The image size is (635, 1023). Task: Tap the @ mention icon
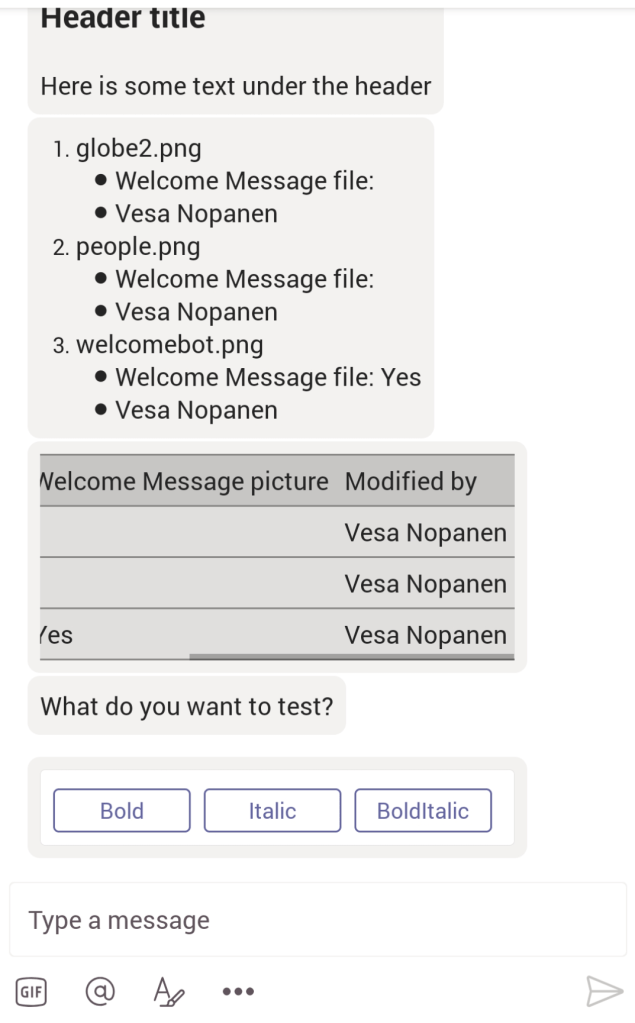tap(99, 991)
